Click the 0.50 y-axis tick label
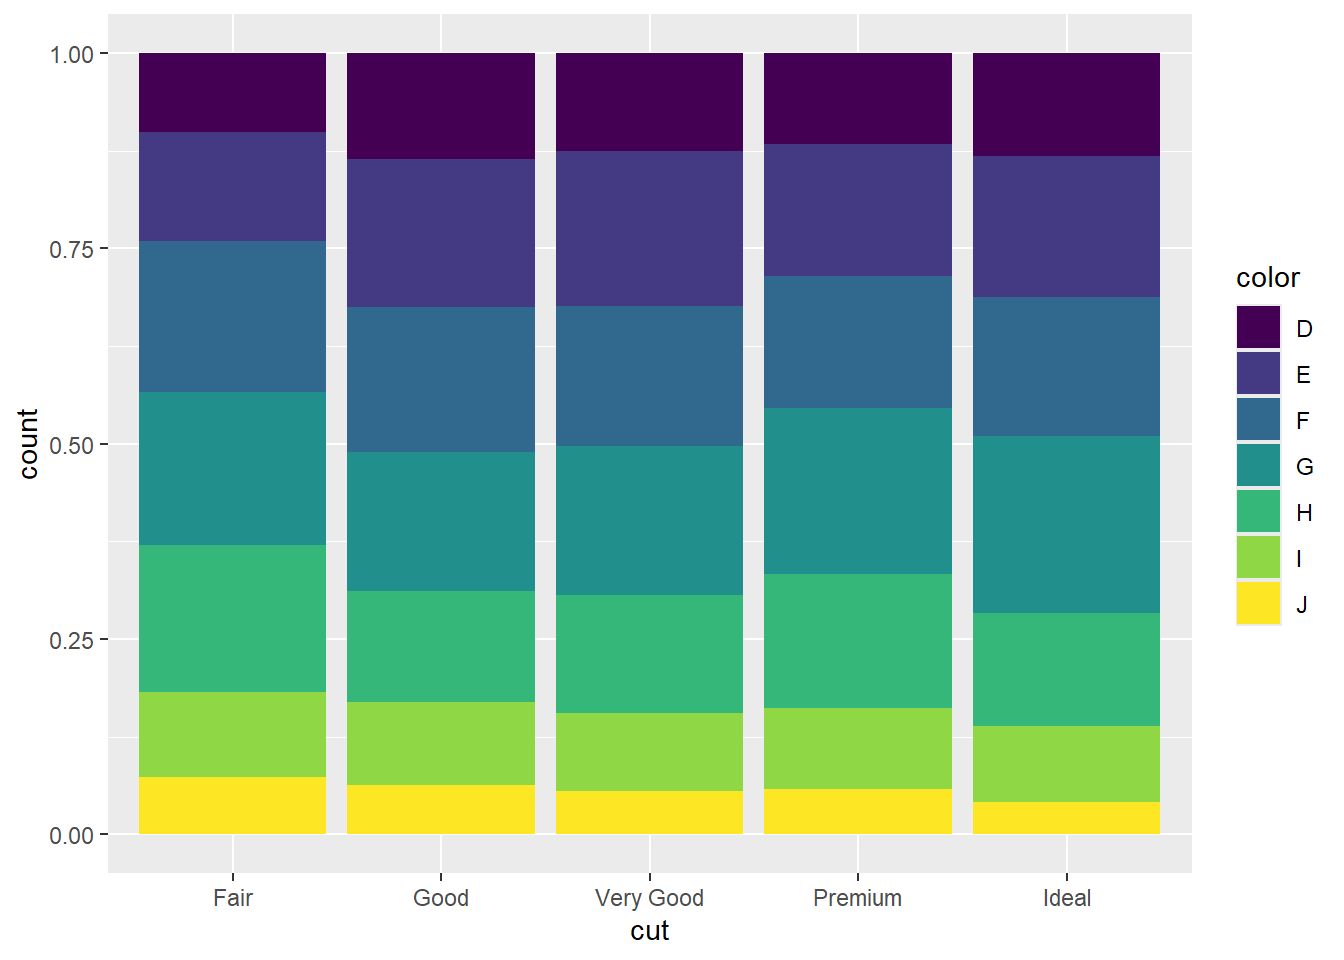The height and width of the screenshot is (960, 1344). click(x=72, y=445)
